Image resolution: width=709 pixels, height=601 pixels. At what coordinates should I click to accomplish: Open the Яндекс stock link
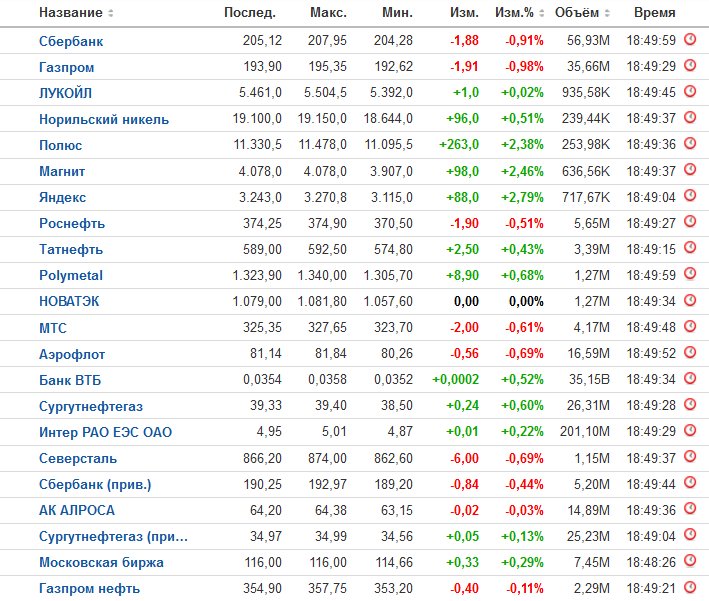point(62,197)
